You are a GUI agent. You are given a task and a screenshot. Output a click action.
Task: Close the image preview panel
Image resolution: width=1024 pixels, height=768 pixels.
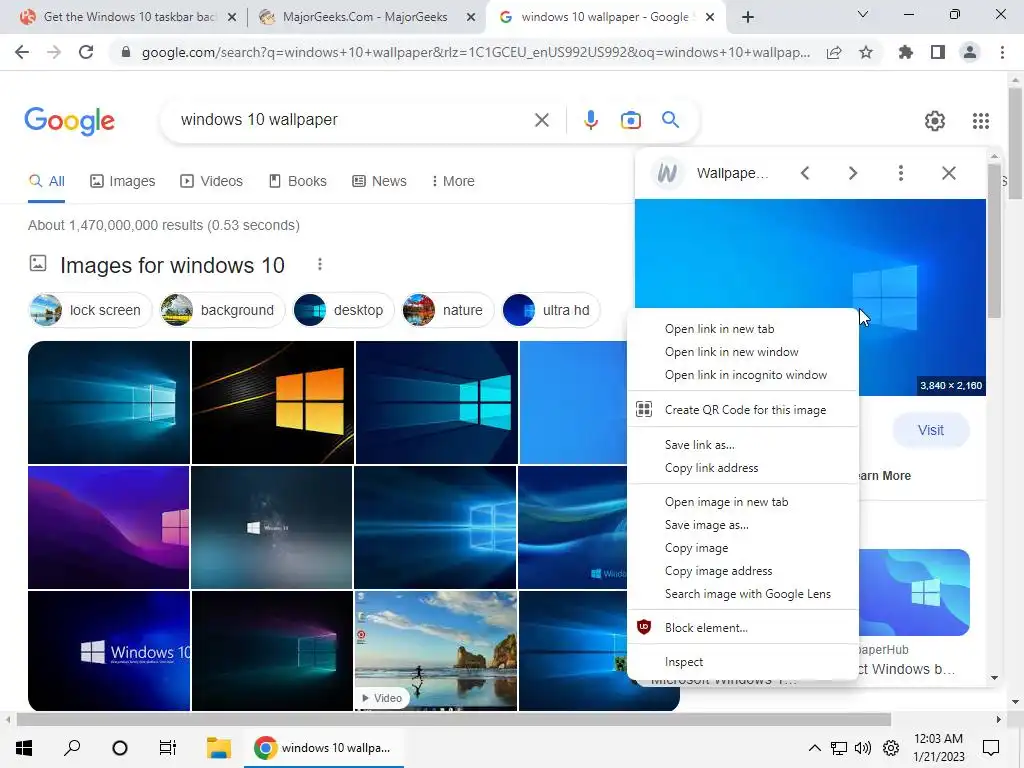pos(949,173)
